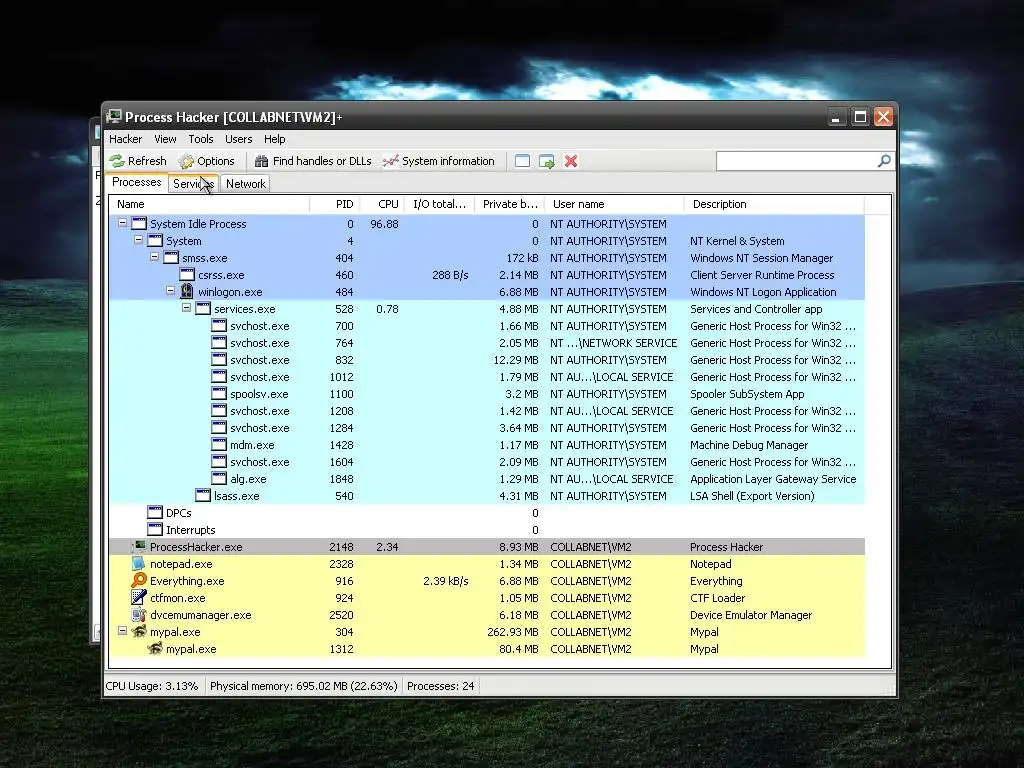Select the Processes tab
The height and width of the screenshot is (768, 1024).
click(x=136, y=182)
